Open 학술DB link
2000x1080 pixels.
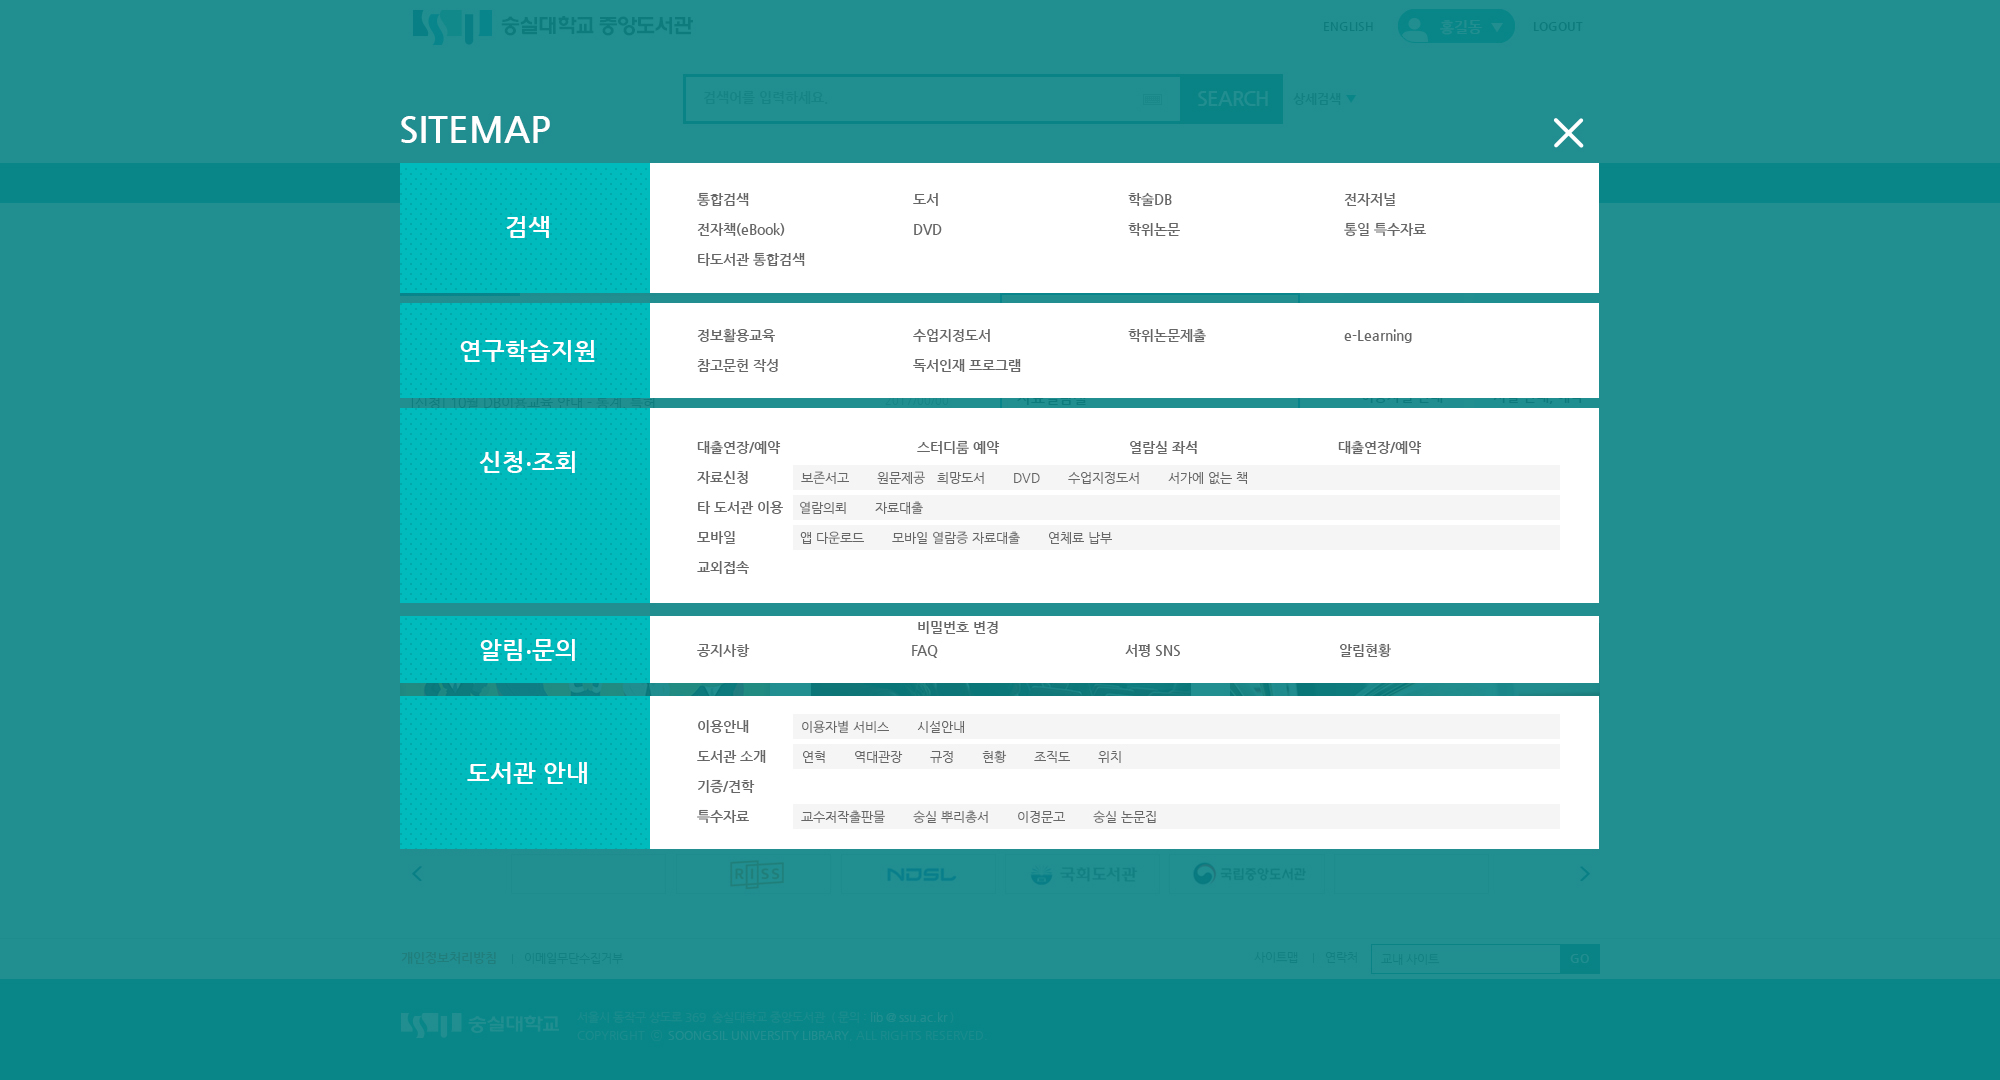(x=1150, y=200)
